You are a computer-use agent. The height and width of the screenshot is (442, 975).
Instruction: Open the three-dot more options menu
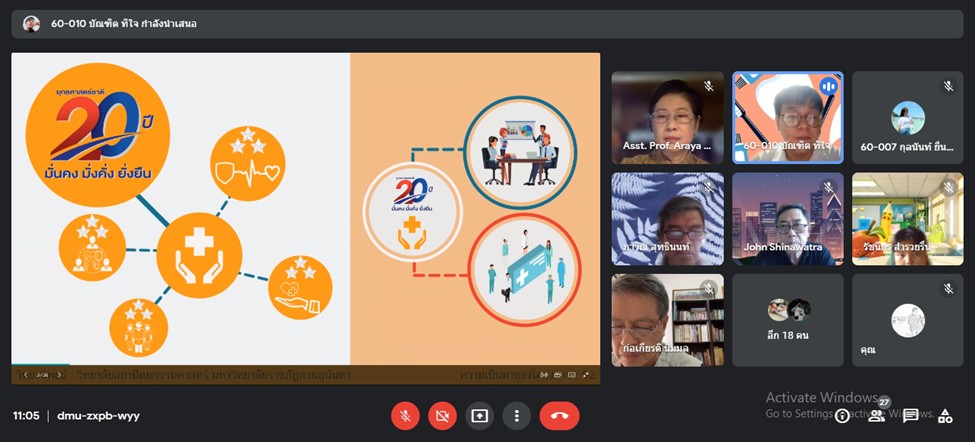[x=516, y=415]
